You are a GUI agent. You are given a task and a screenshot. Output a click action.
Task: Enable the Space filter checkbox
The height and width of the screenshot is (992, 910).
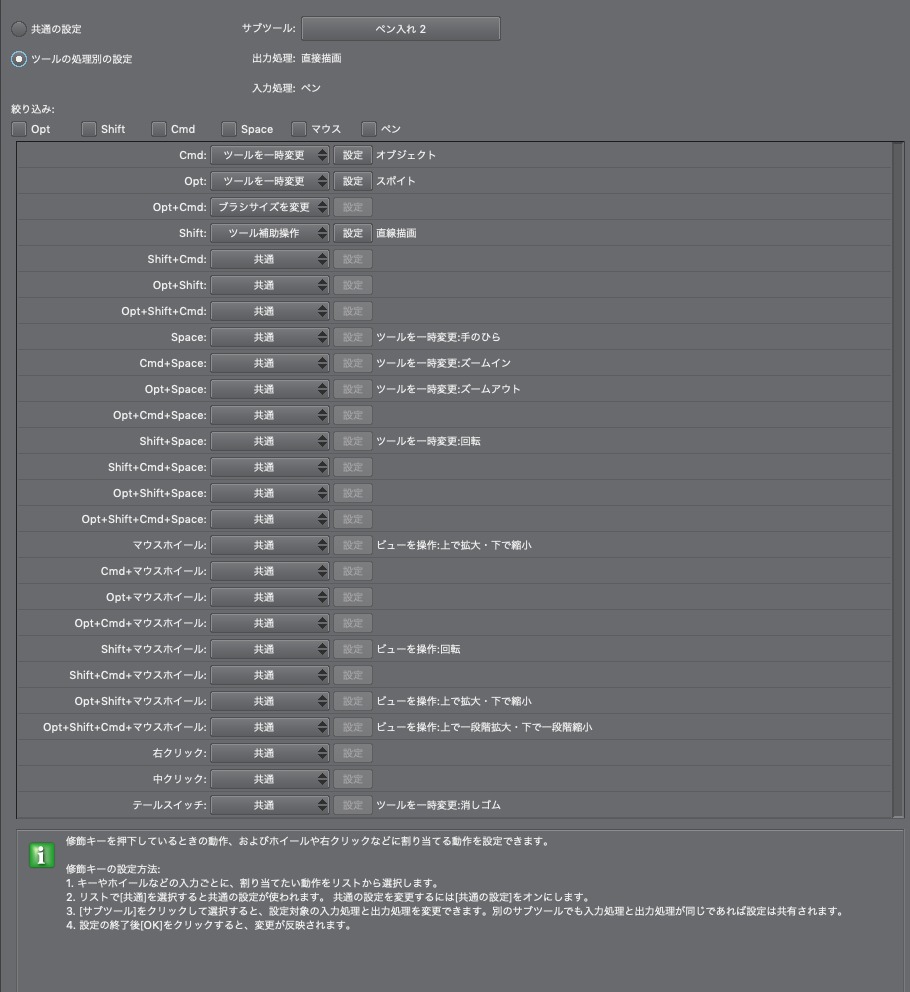pyautogui.click(x=228, y=129)
